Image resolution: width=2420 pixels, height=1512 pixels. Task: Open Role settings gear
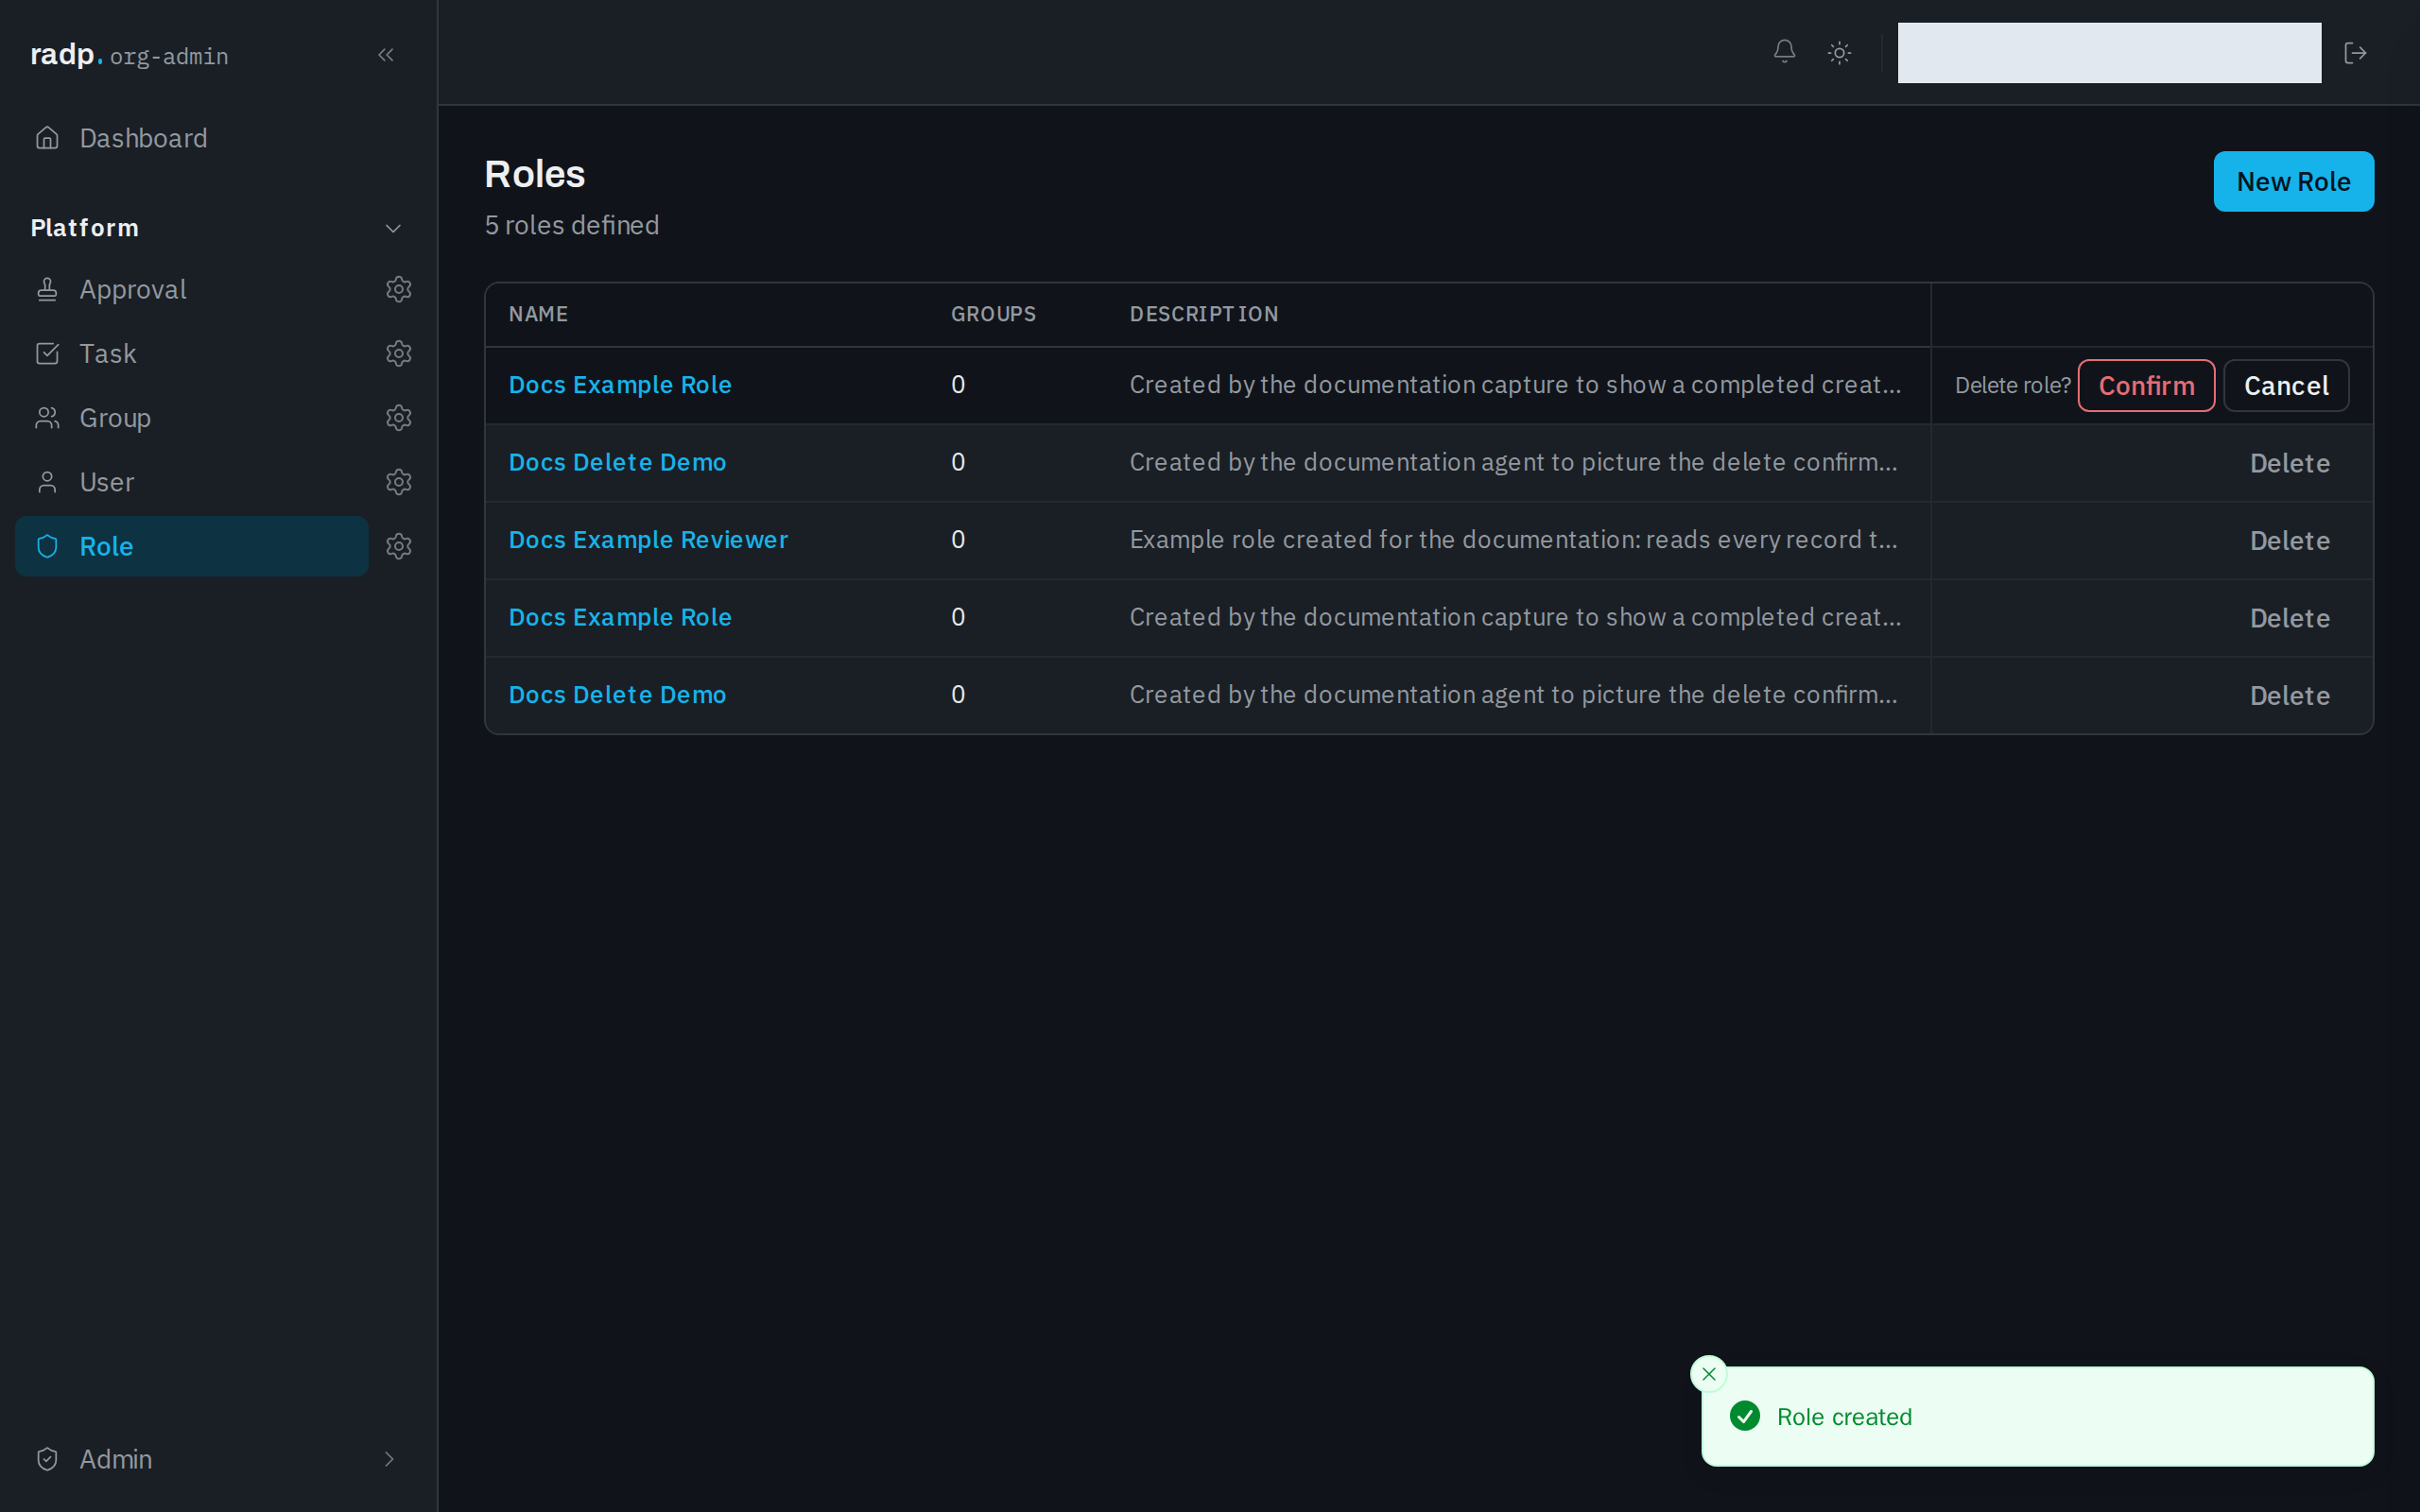[399, 546]
